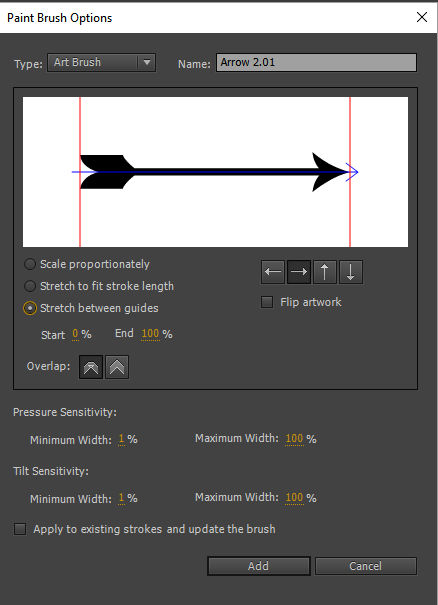438x605 pixels.
Task: Choose the first Overlap adjust-corners icon
Action: 91,367
